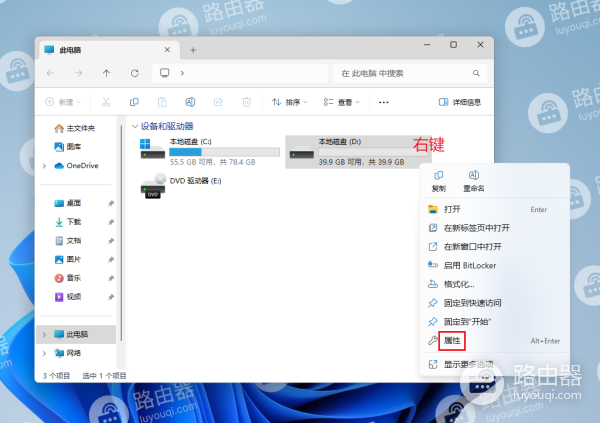Click the pin icon beside 下载
600x423 pixels.
pyautogui.click(x=111, y=222)
